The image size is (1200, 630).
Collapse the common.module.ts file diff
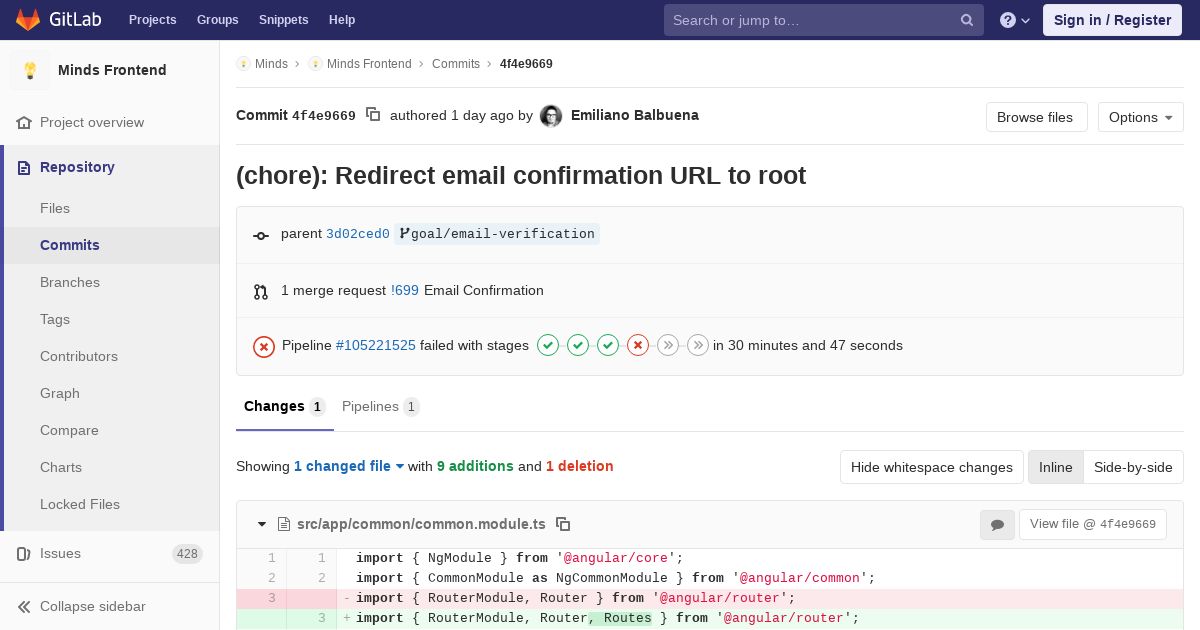pos(263,524)
